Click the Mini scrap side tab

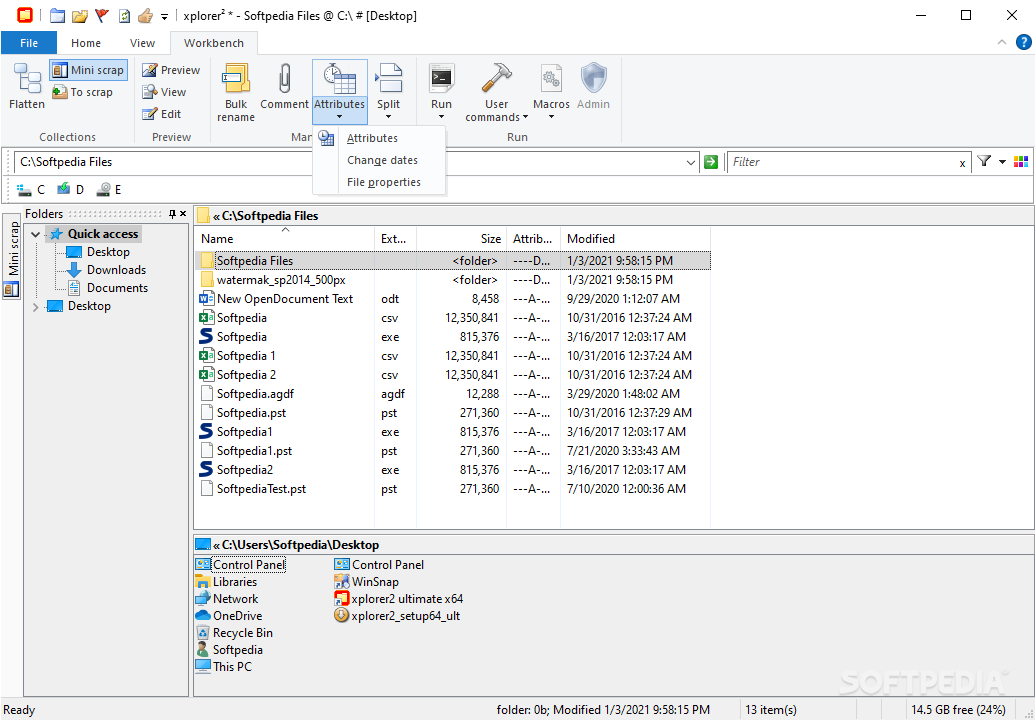(x=13, y=256)
